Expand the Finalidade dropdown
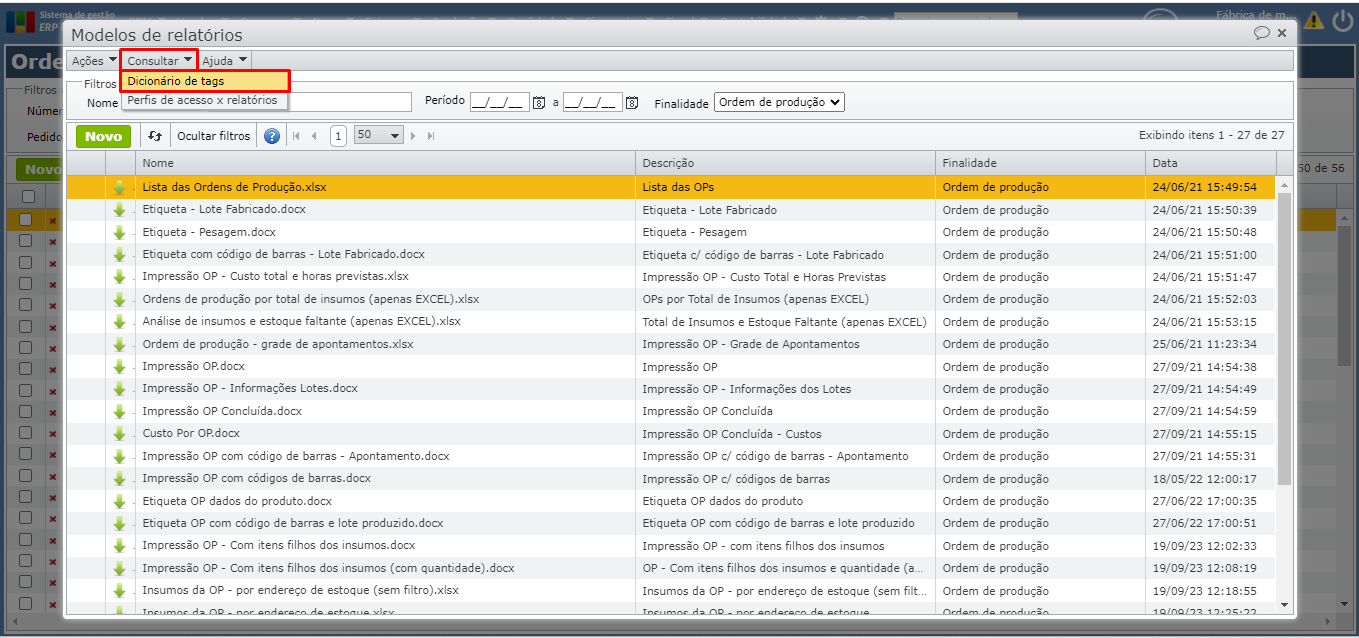This screenshot has width=1359, height=638. (779, 102)
